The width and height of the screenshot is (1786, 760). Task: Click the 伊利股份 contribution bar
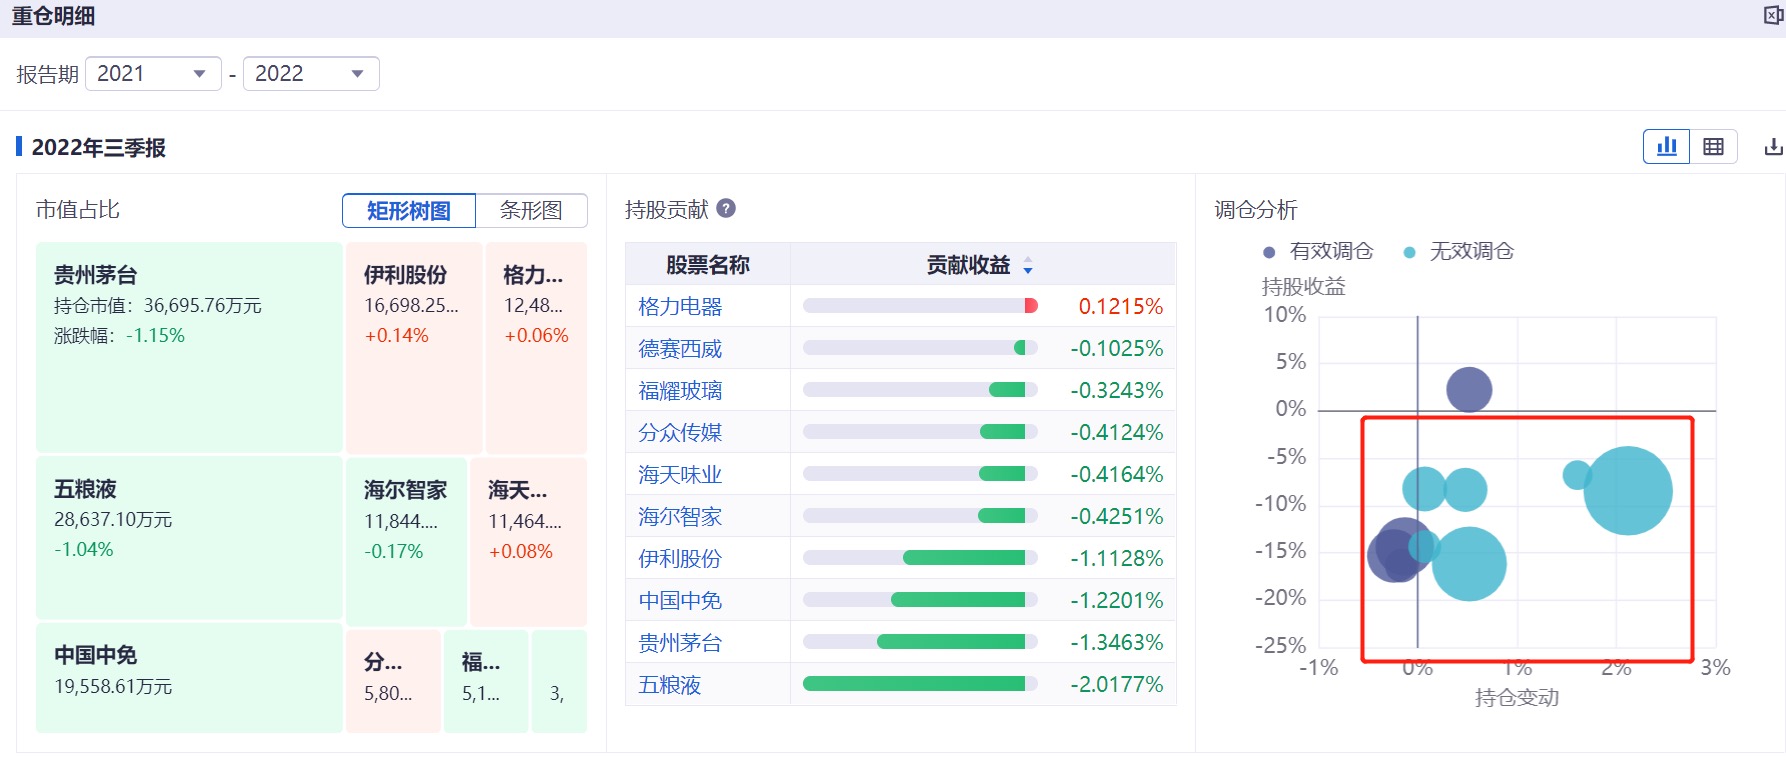[920, 558]
